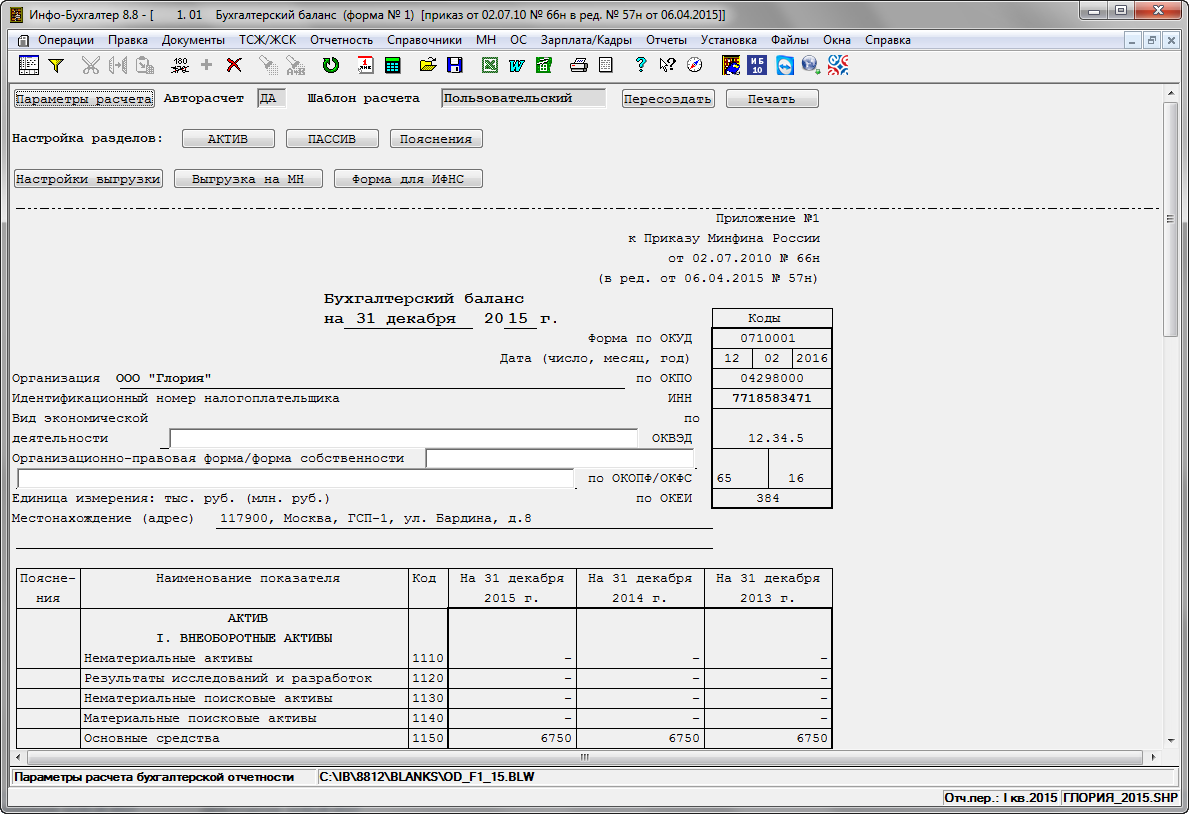Click the printer icon
This screenshot has width=1189, height=814.
579,65
